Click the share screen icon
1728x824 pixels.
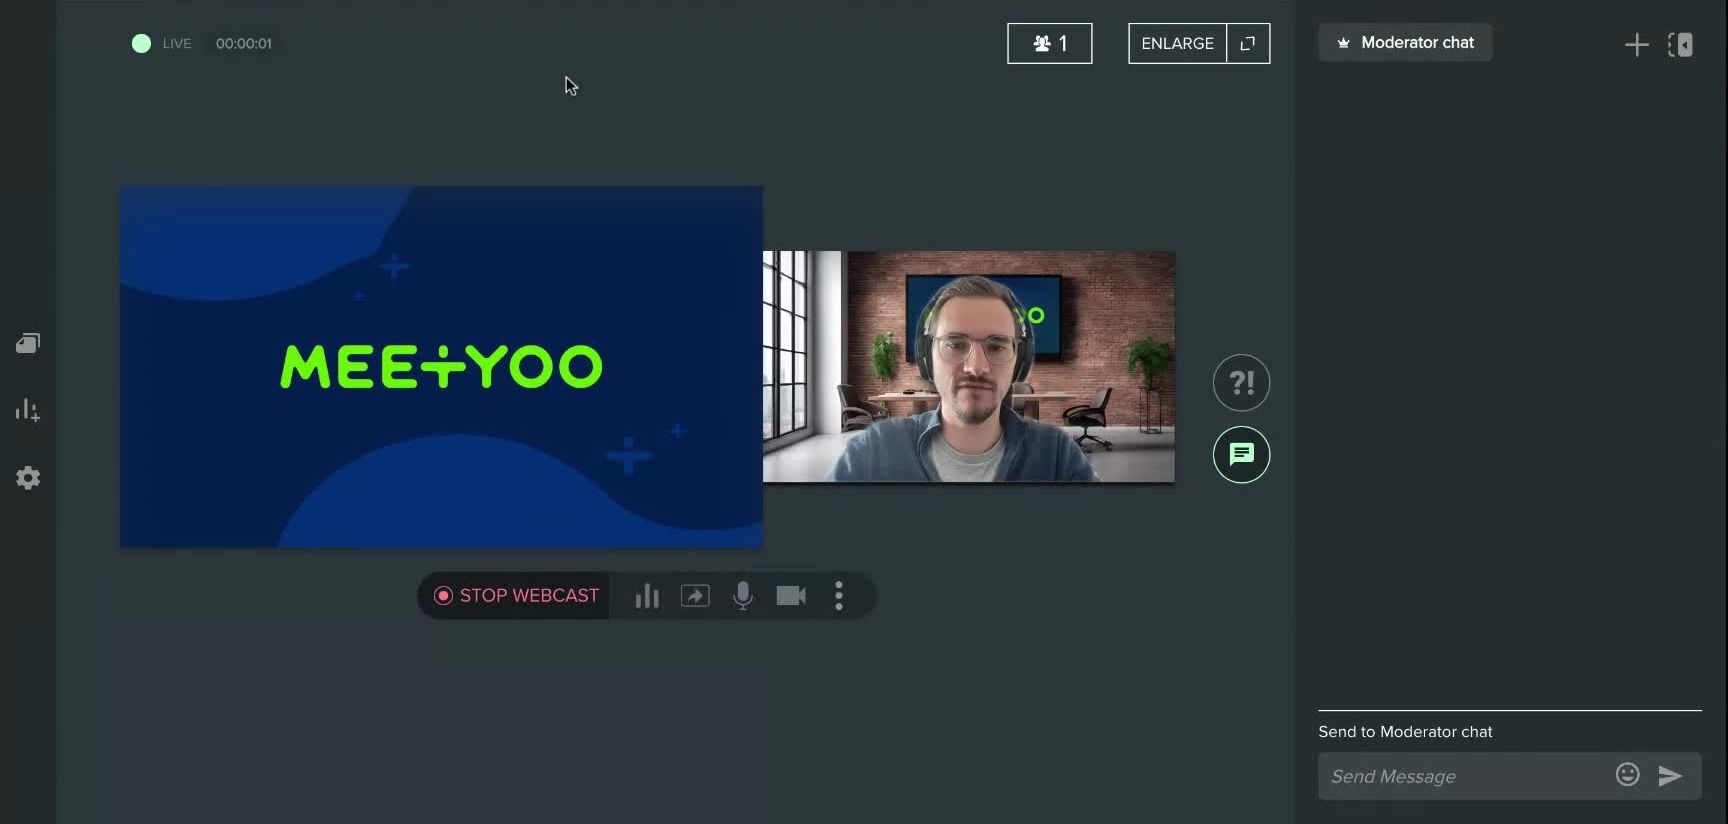click(x=695, y=596)
